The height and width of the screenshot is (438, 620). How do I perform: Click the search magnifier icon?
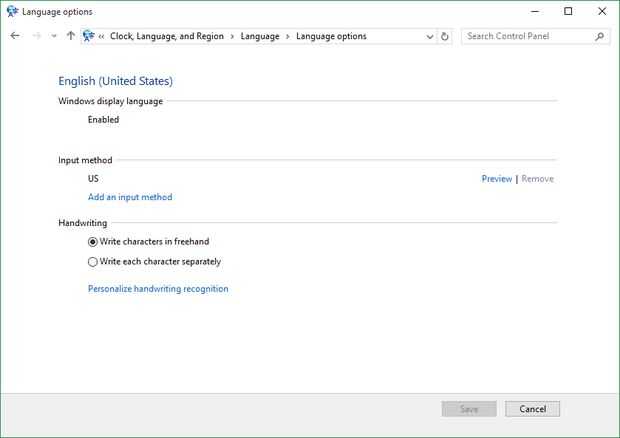click(x=600, y=36)
